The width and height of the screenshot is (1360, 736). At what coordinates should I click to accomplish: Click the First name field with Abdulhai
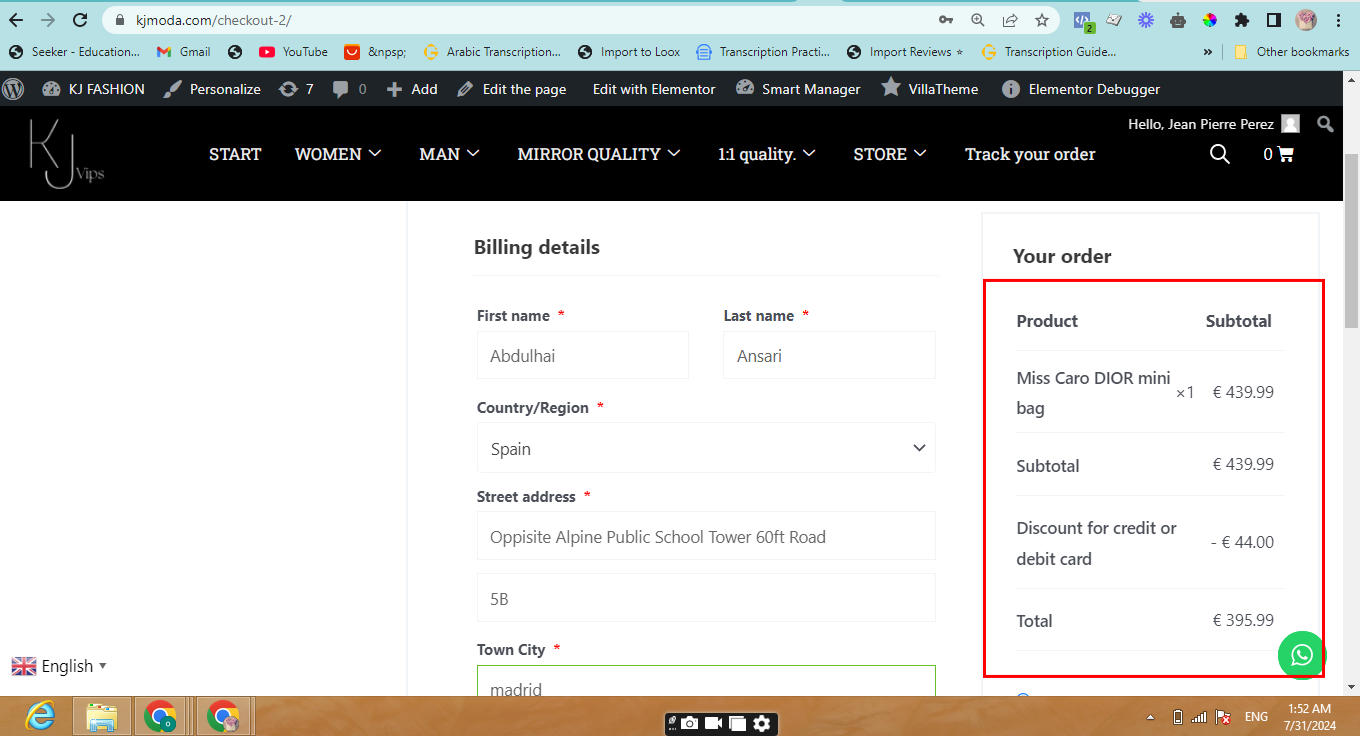pyautogui.click(x=583, y=355)
